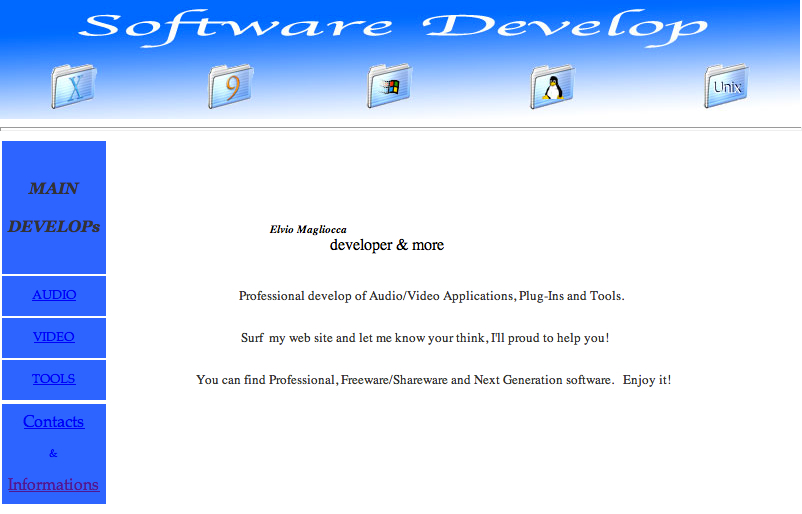The width and height of the screenshot is (802, 514).
Task: Click the 'Surf my web site' sentence
Action: tap(425, 338)
